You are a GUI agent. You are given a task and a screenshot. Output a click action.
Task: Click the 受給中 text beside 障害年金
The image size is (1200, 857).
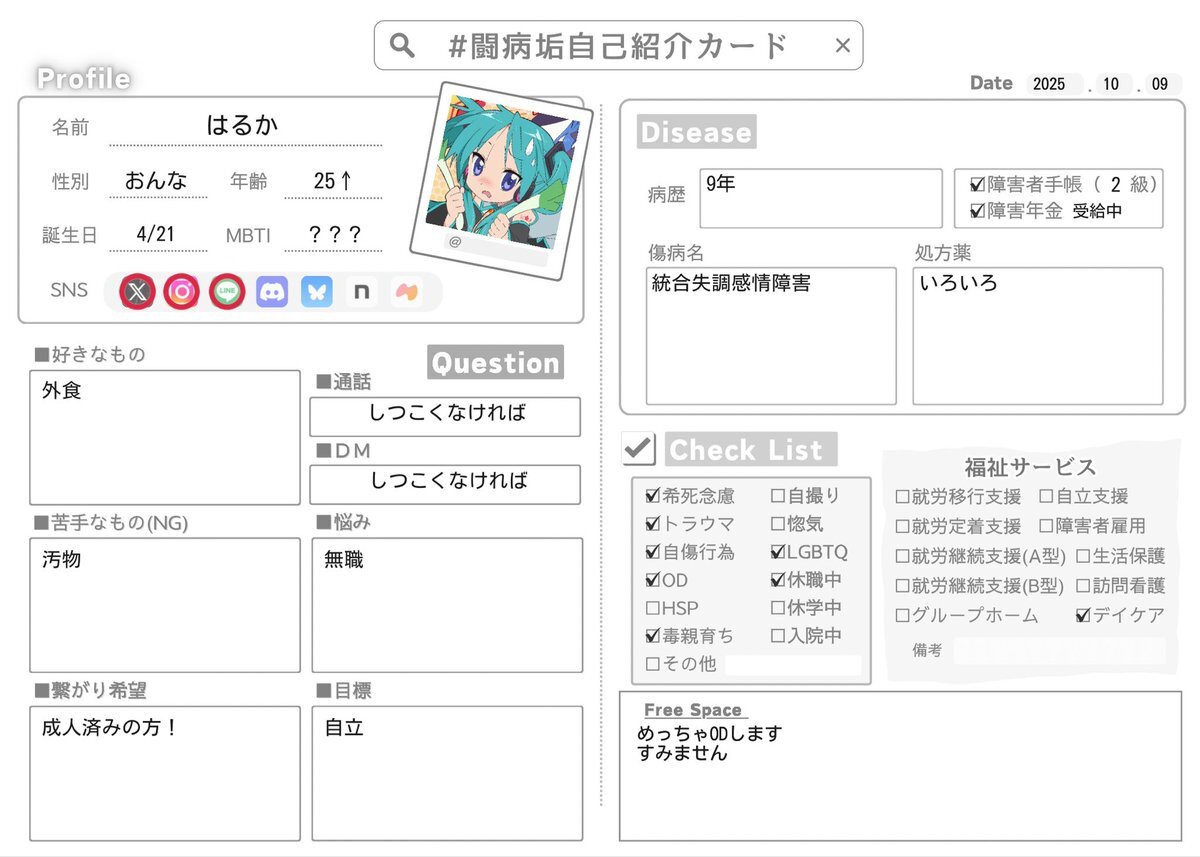coord(1097,211)
